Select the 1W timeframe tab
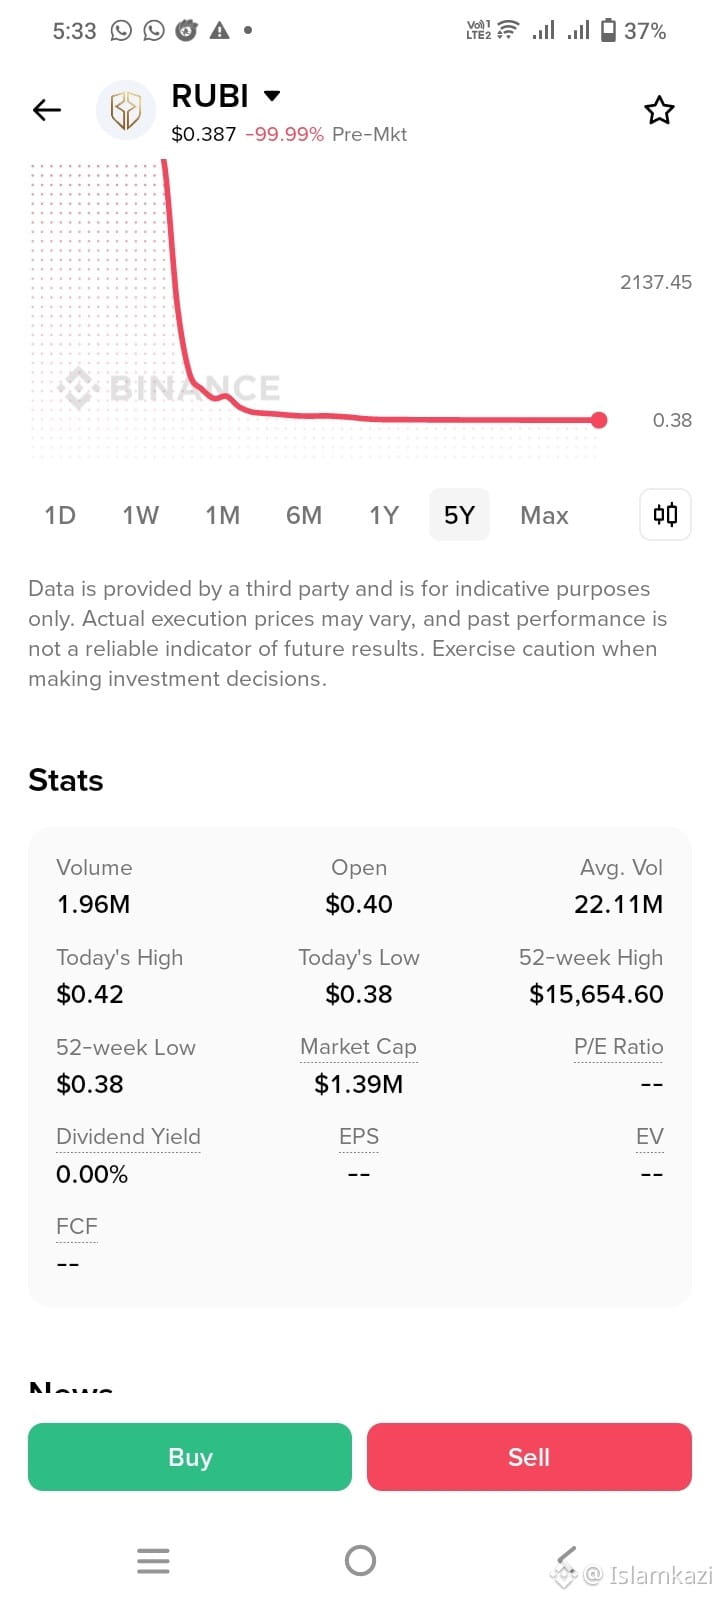This screenshot has height=1600, width=720. [x=141, y=515]
